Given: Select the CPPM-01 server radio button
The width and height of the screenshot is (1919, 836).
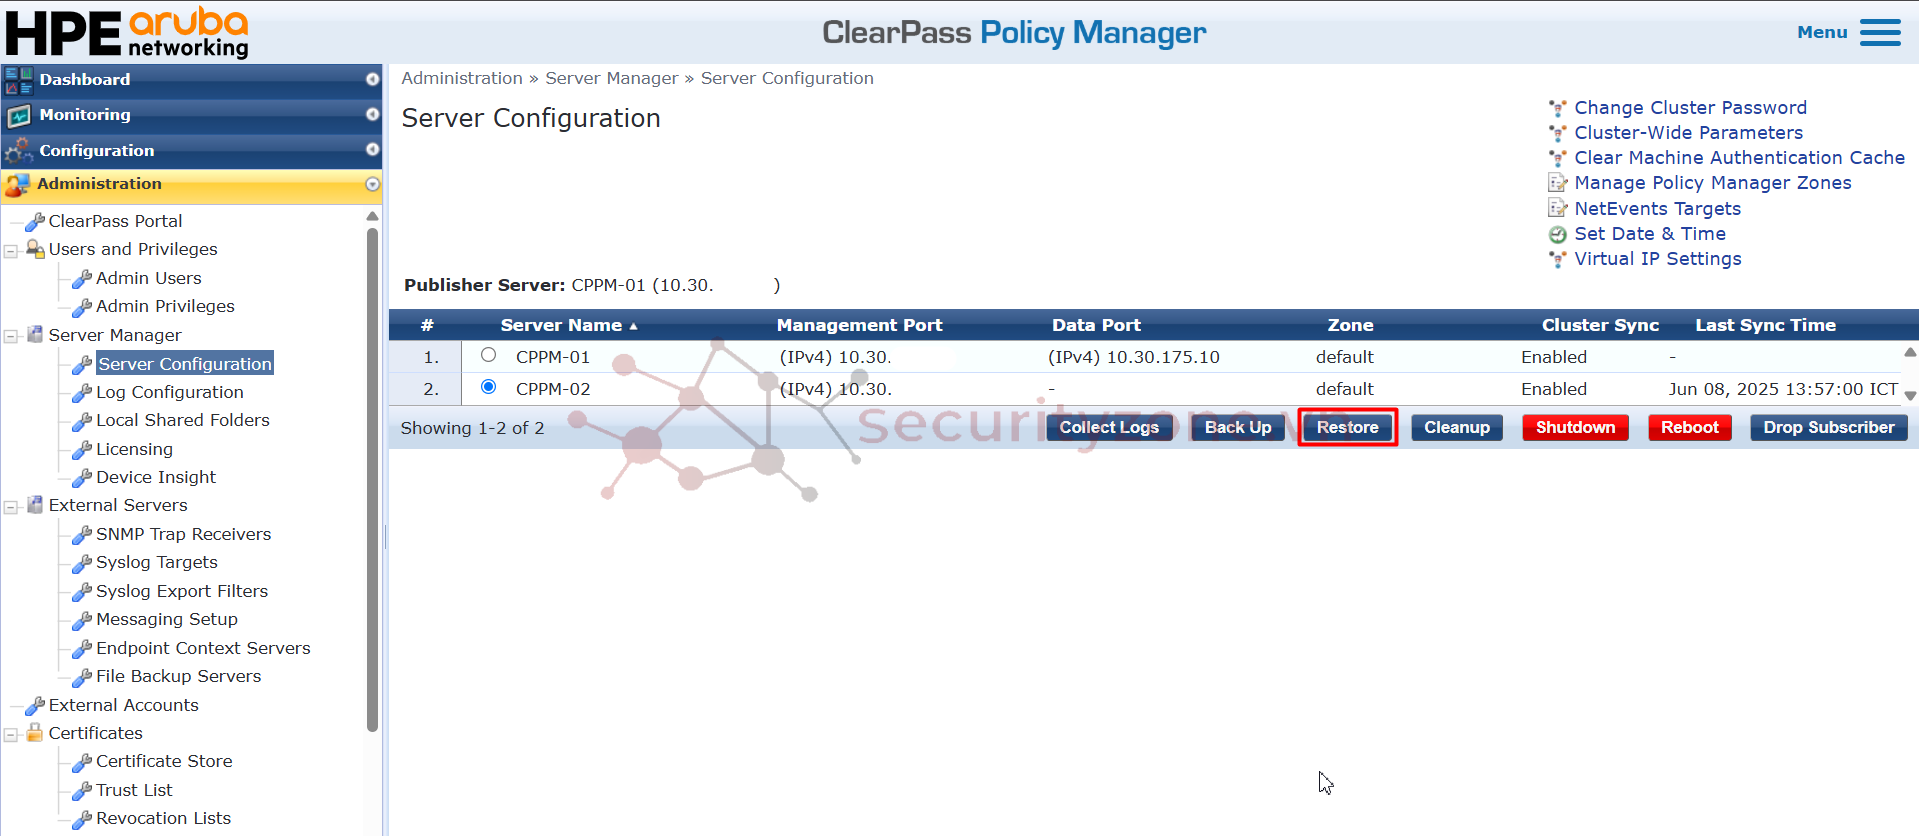Looking at the screenshot, I should click(x=488, y=355).
